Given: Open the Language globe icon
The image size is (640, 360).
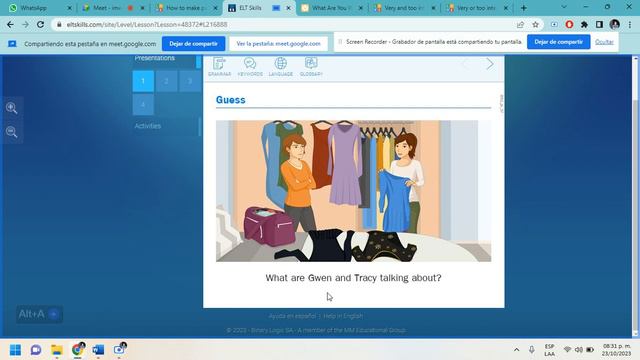Looking at the screenshot, I should 280,67.
